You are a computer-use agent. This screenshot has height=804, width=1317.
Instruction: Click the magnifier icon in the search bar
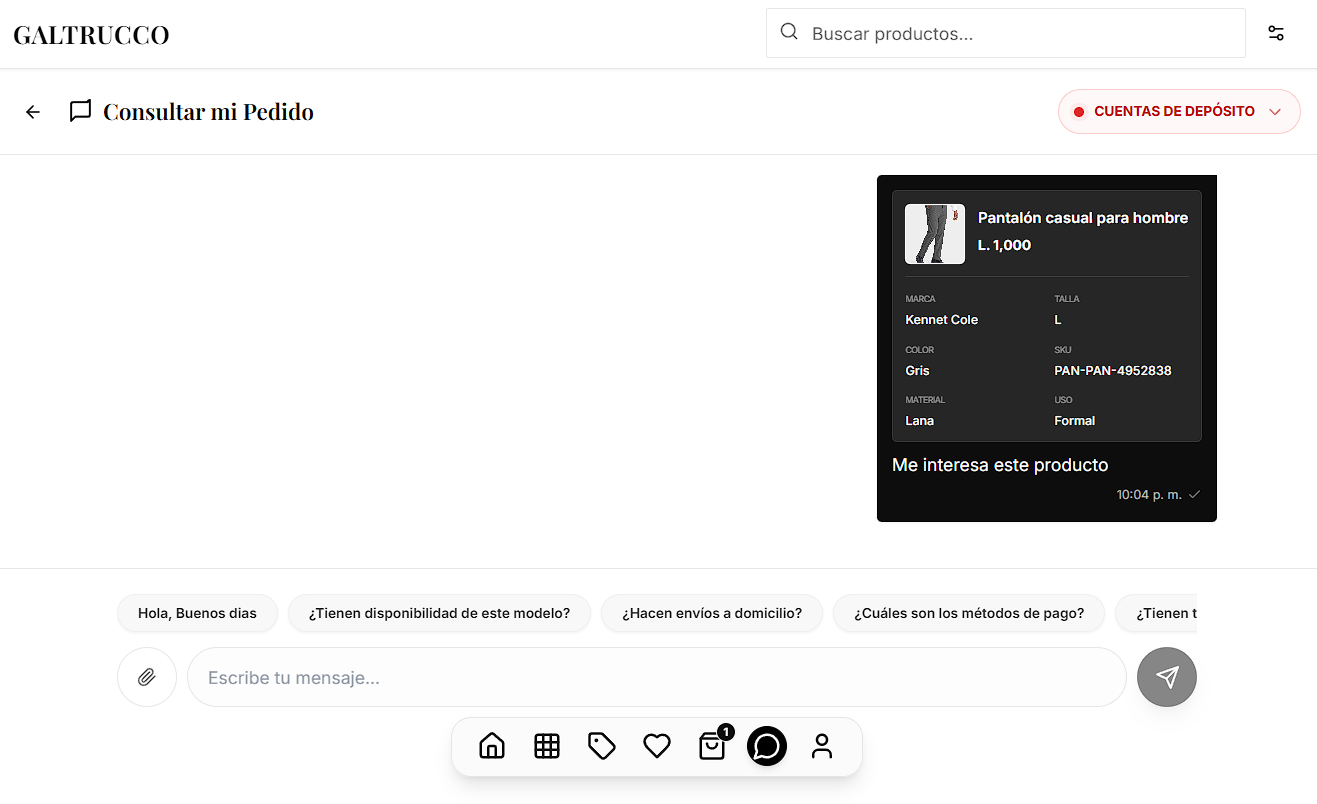(789, 32)
